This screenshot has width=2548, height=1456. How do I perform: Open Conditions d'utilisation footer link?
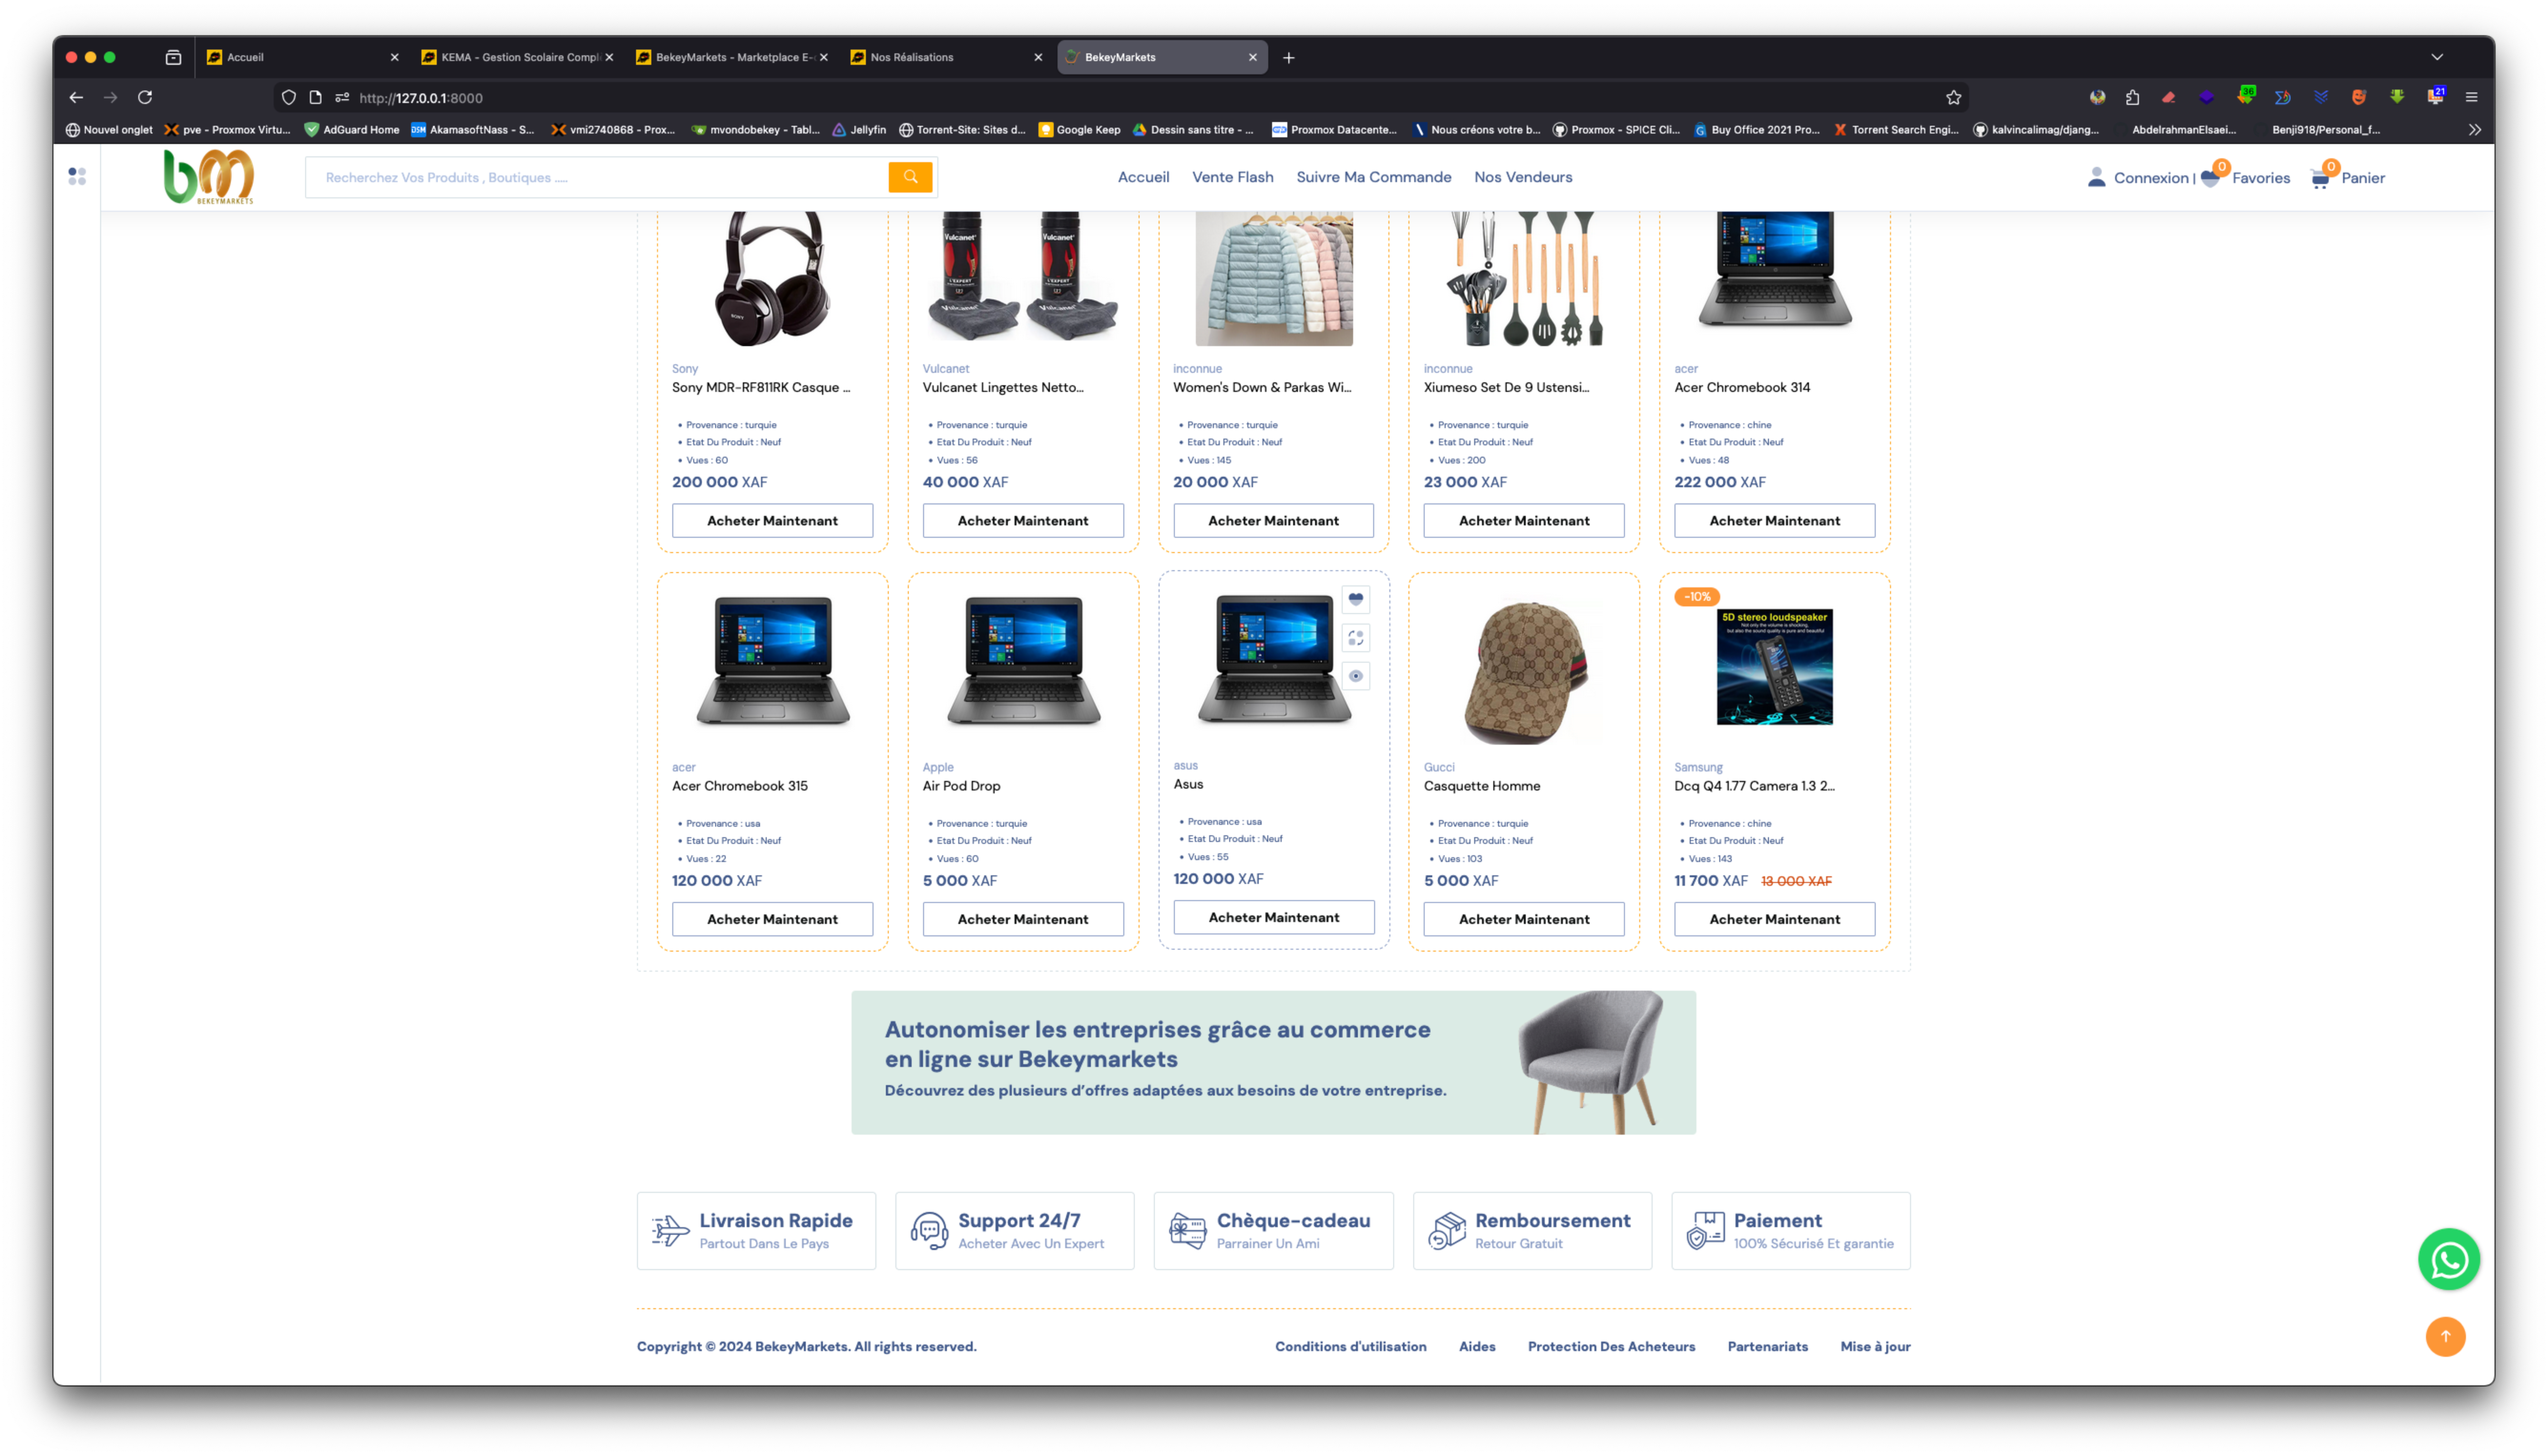click(1350, 1346)
